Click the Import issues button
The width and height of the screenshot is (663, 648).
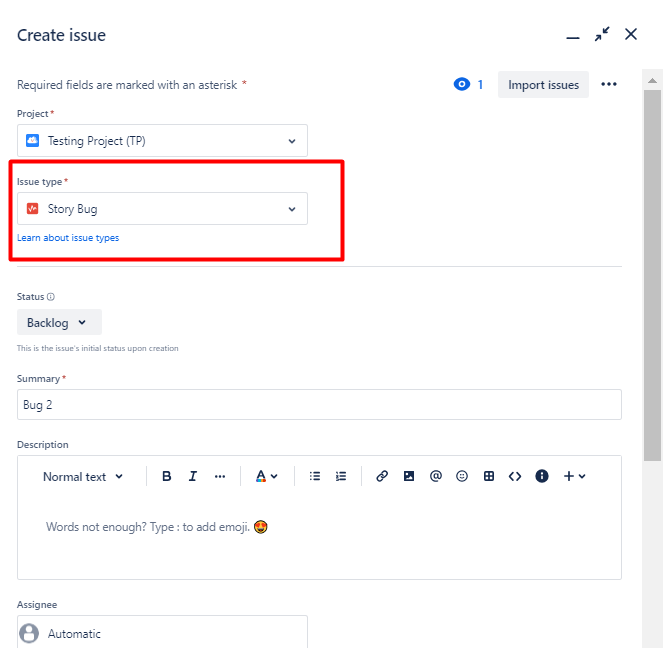click(x=543, y=85)
